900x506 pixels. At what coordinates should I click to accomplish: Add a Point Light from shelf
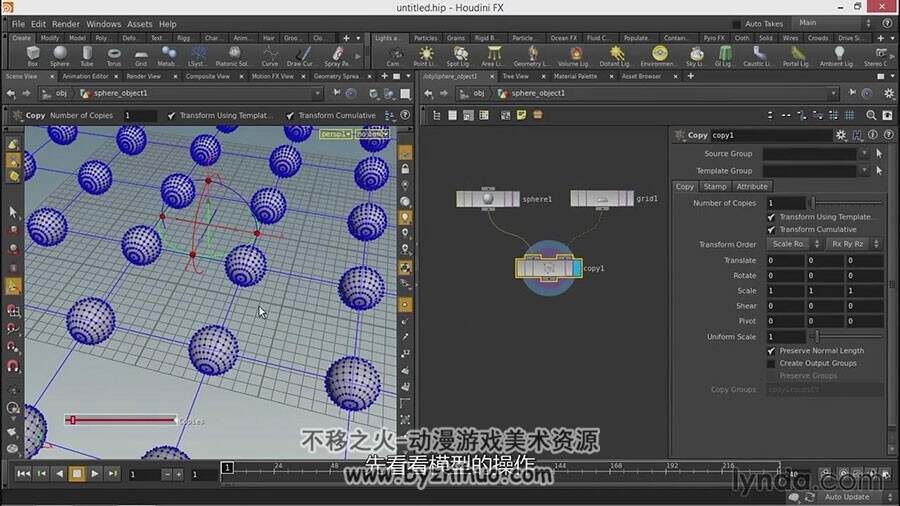425,56
